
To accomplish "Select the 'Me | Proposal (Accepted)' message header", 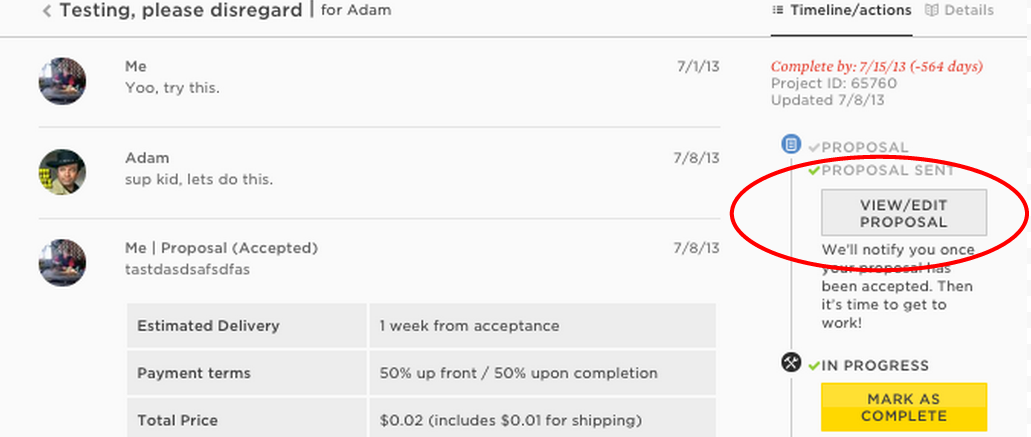I will coord(222,248).
